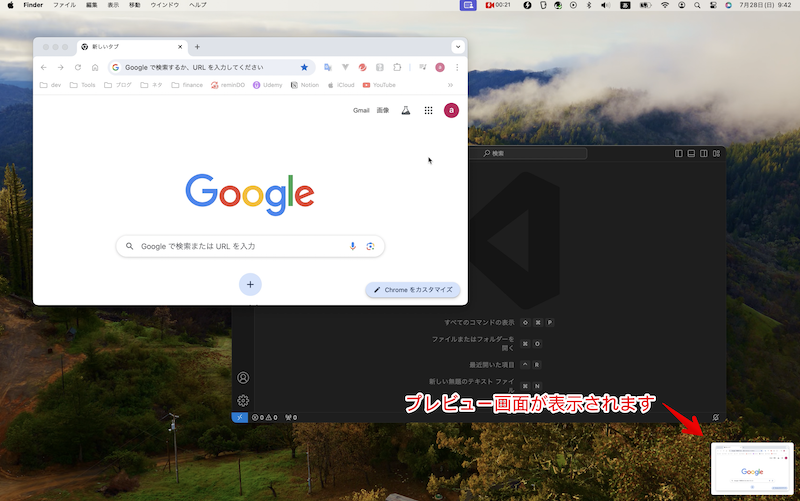This screenshot has height=501, width=800.
Task: Open VS Code accounts icon
Action: click(243, 378)
